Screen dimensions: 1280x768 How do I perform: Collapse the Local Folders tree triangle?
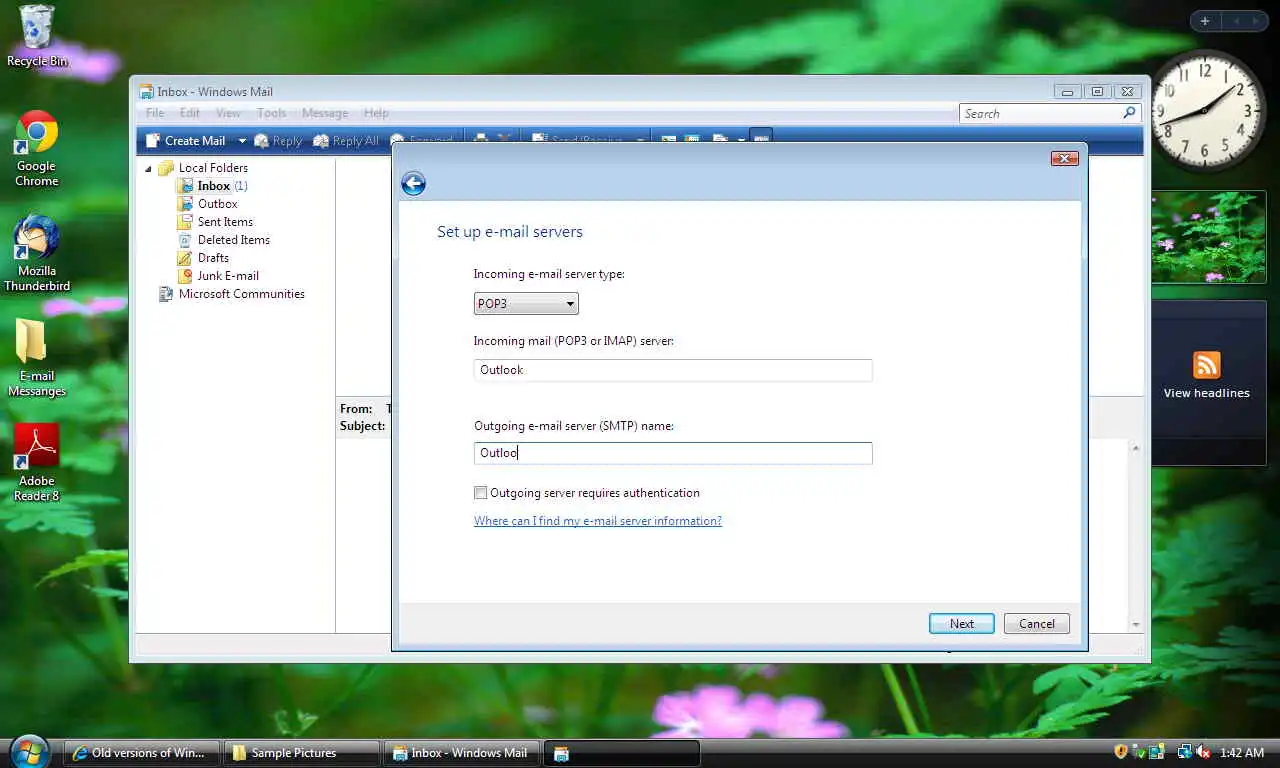pos(148,169)
